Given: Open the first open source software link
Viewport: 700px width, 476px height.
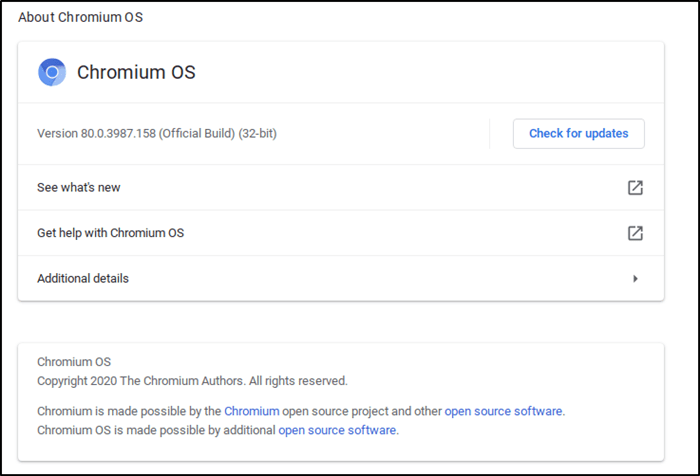Looking at the screenshot, I should click(503, 411).
